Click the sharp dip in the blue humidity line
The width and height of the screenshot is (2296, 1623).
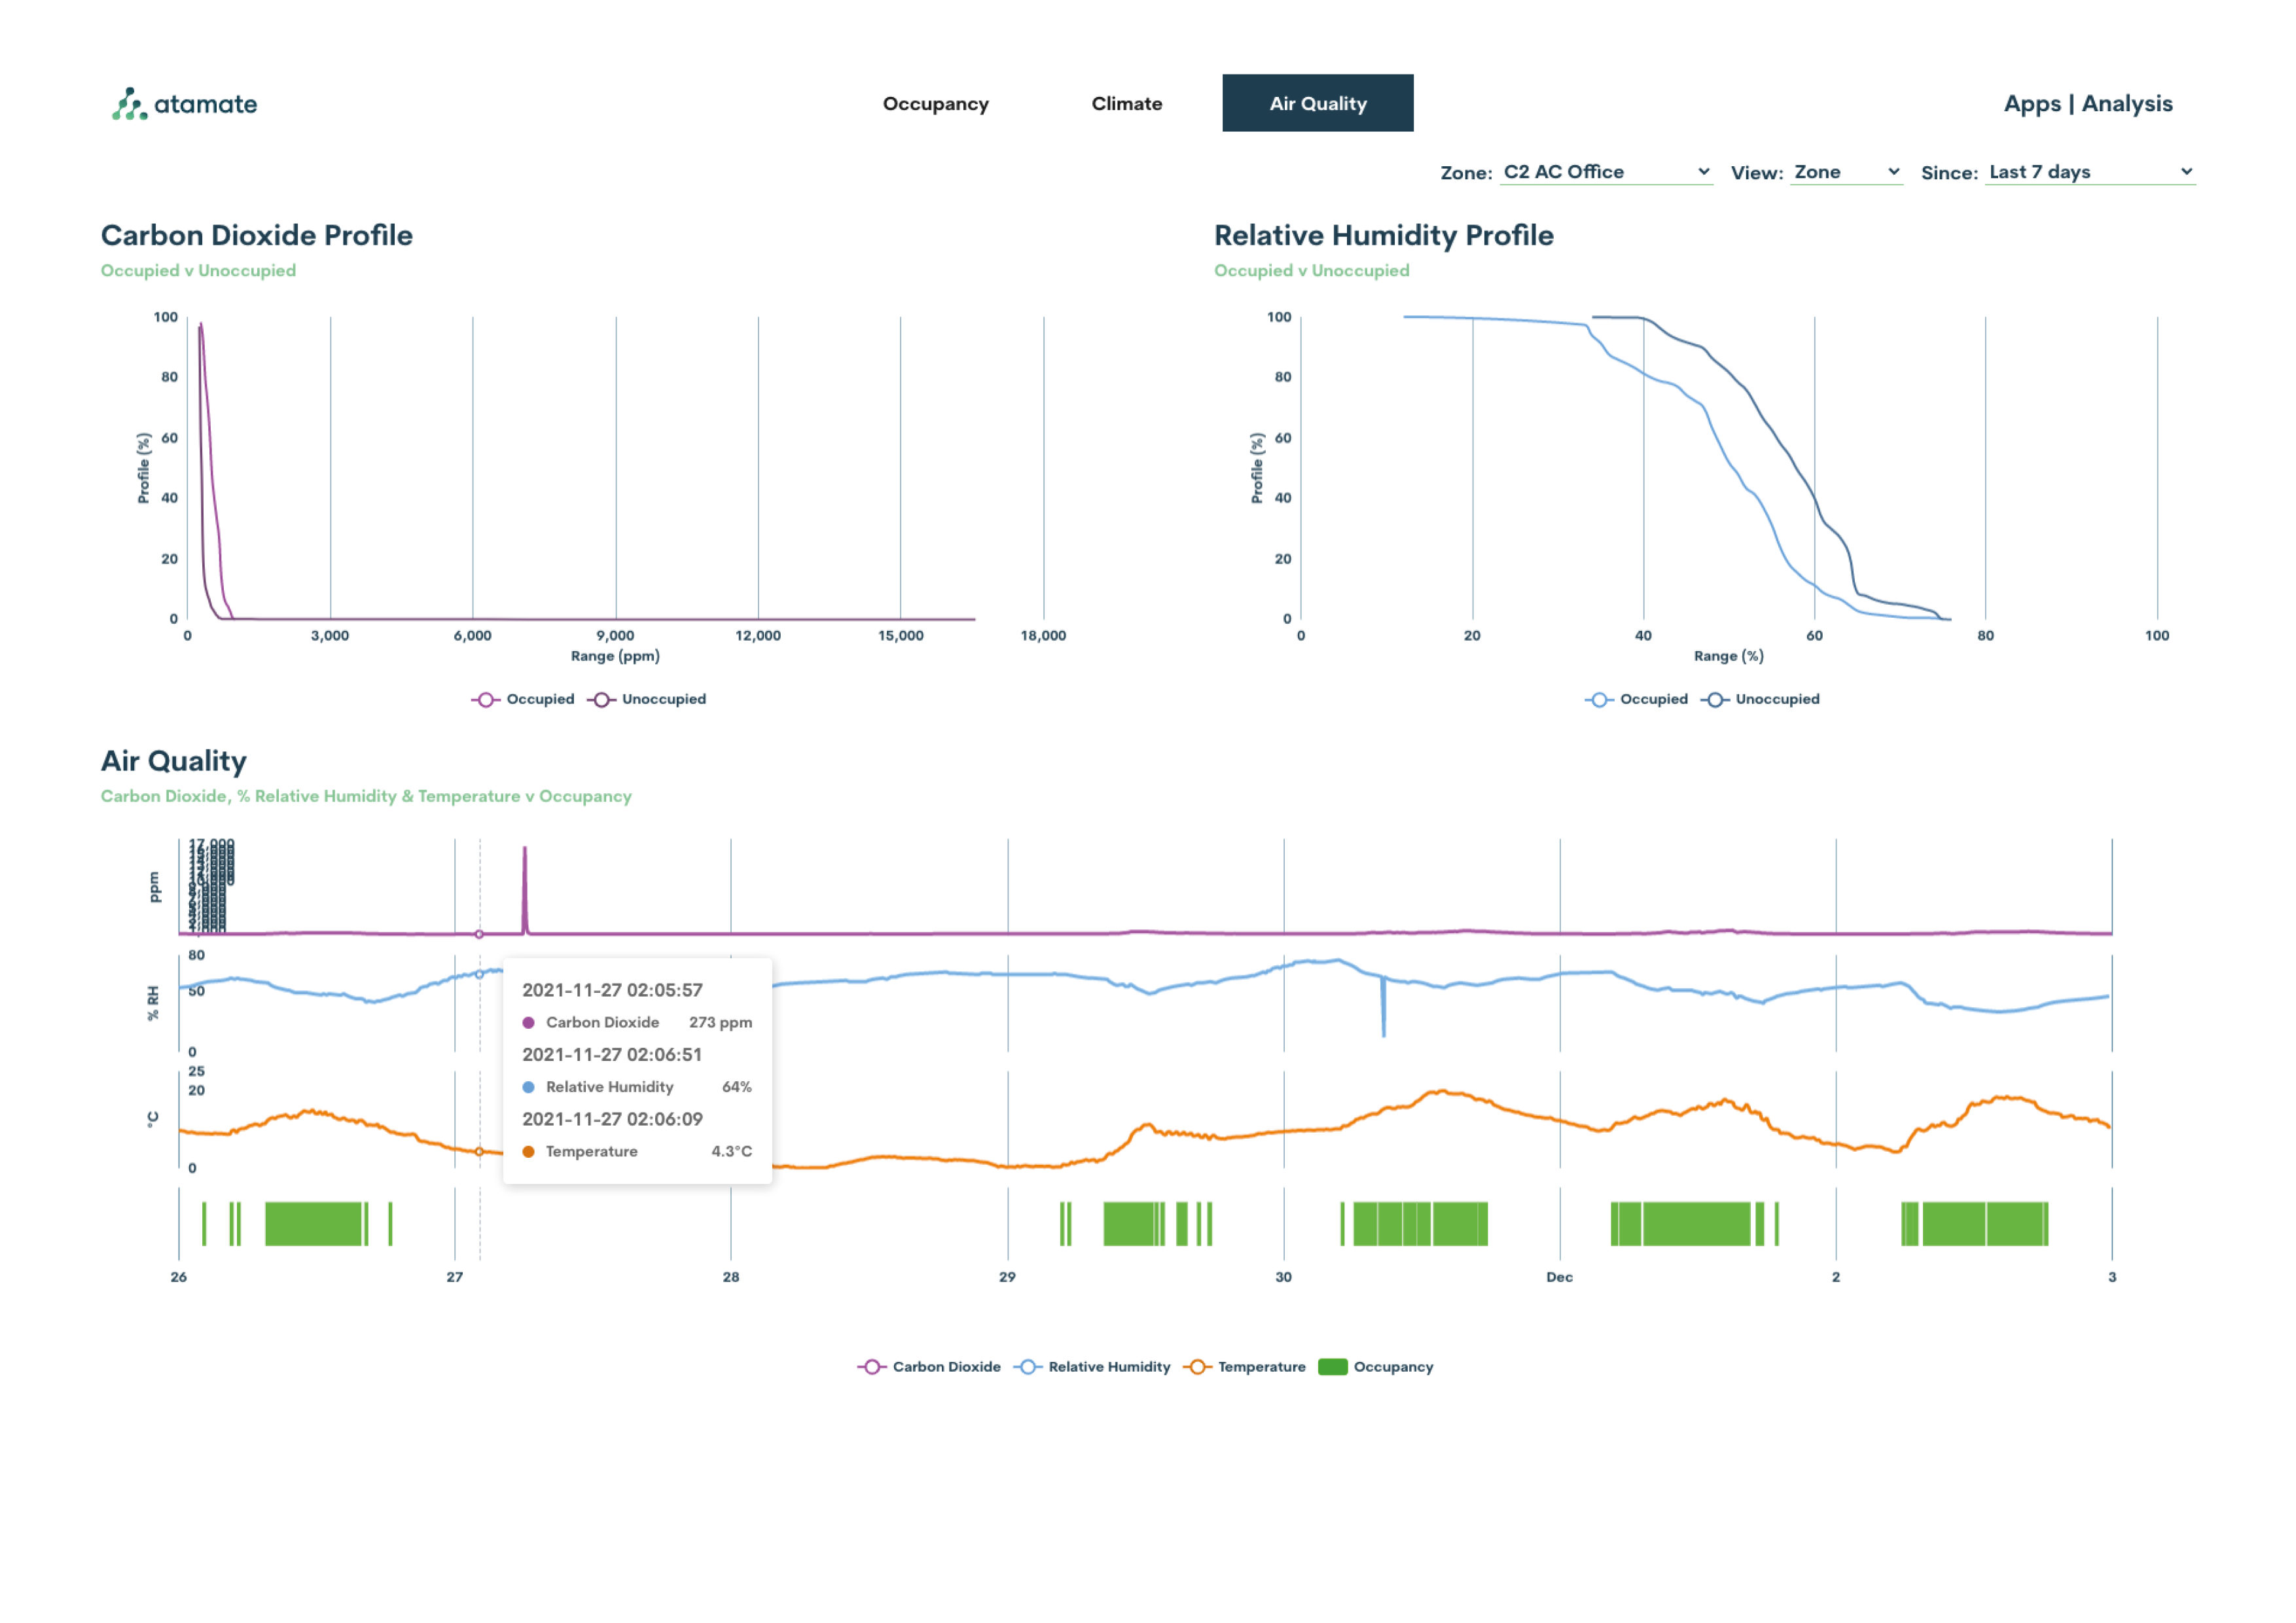1383,1008
